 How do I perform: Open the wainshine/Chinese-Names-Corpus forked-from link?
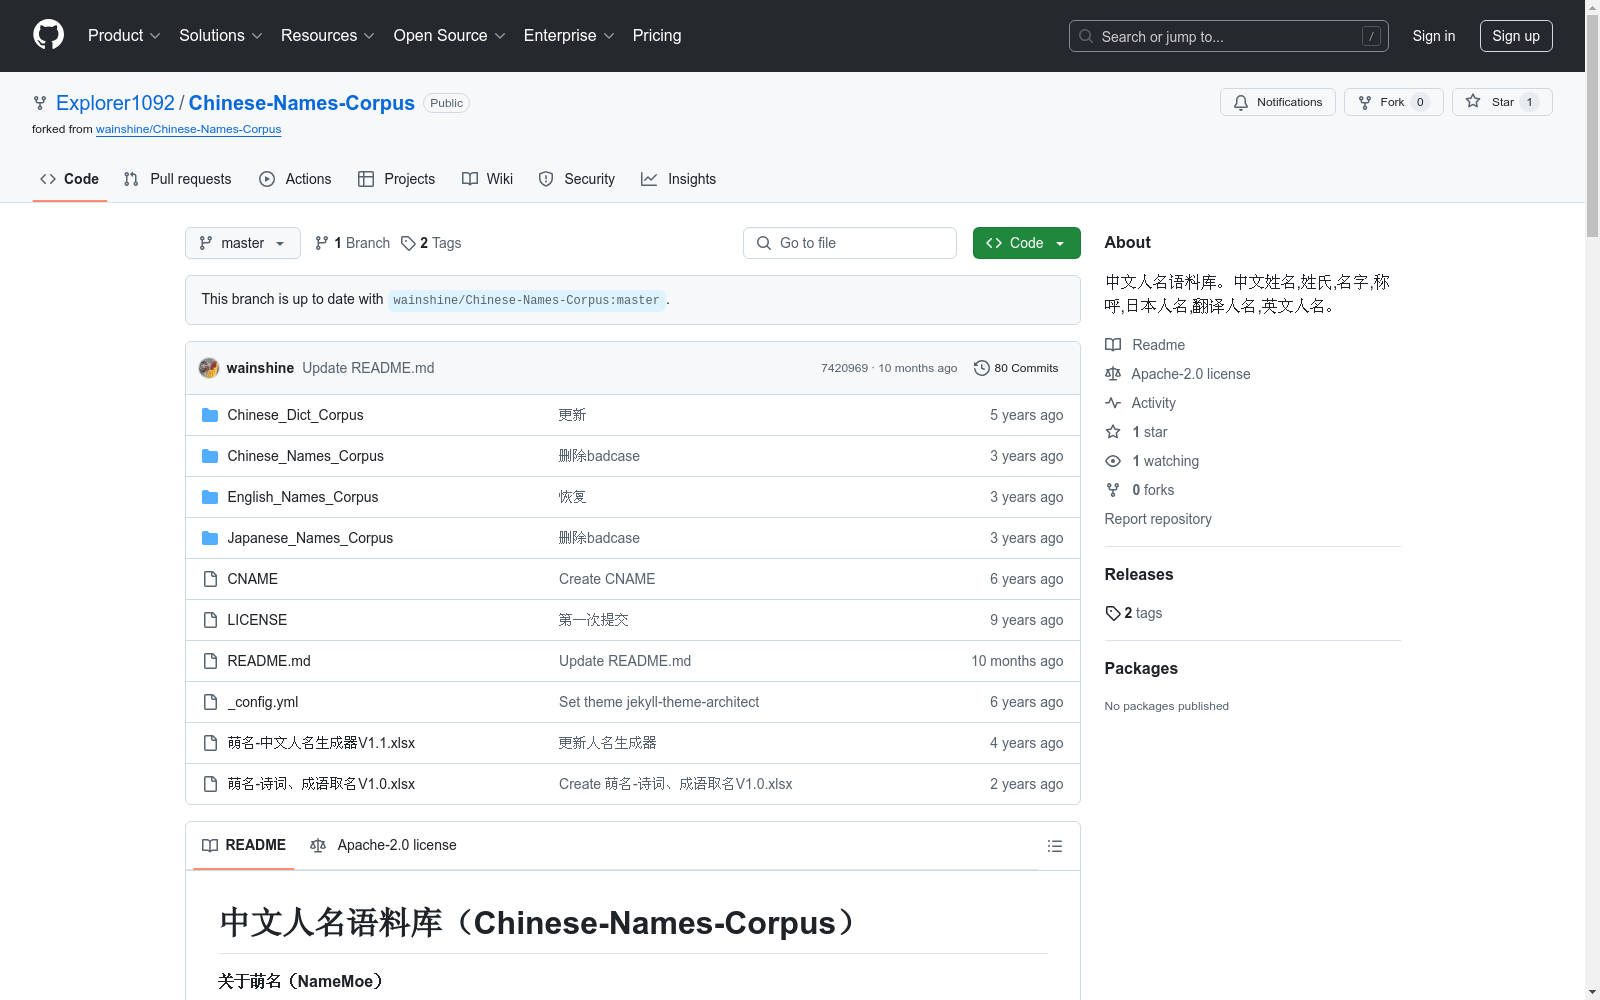[x=188, y=129]
